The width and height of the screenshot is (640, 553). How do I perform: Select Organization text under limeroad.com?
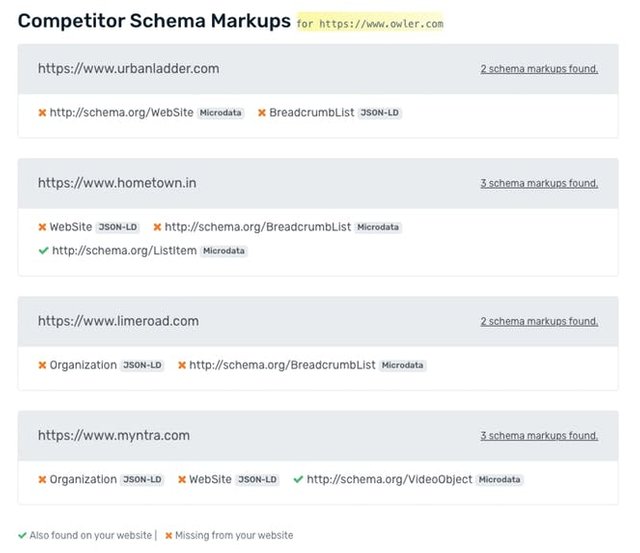(x=83, y=365)
